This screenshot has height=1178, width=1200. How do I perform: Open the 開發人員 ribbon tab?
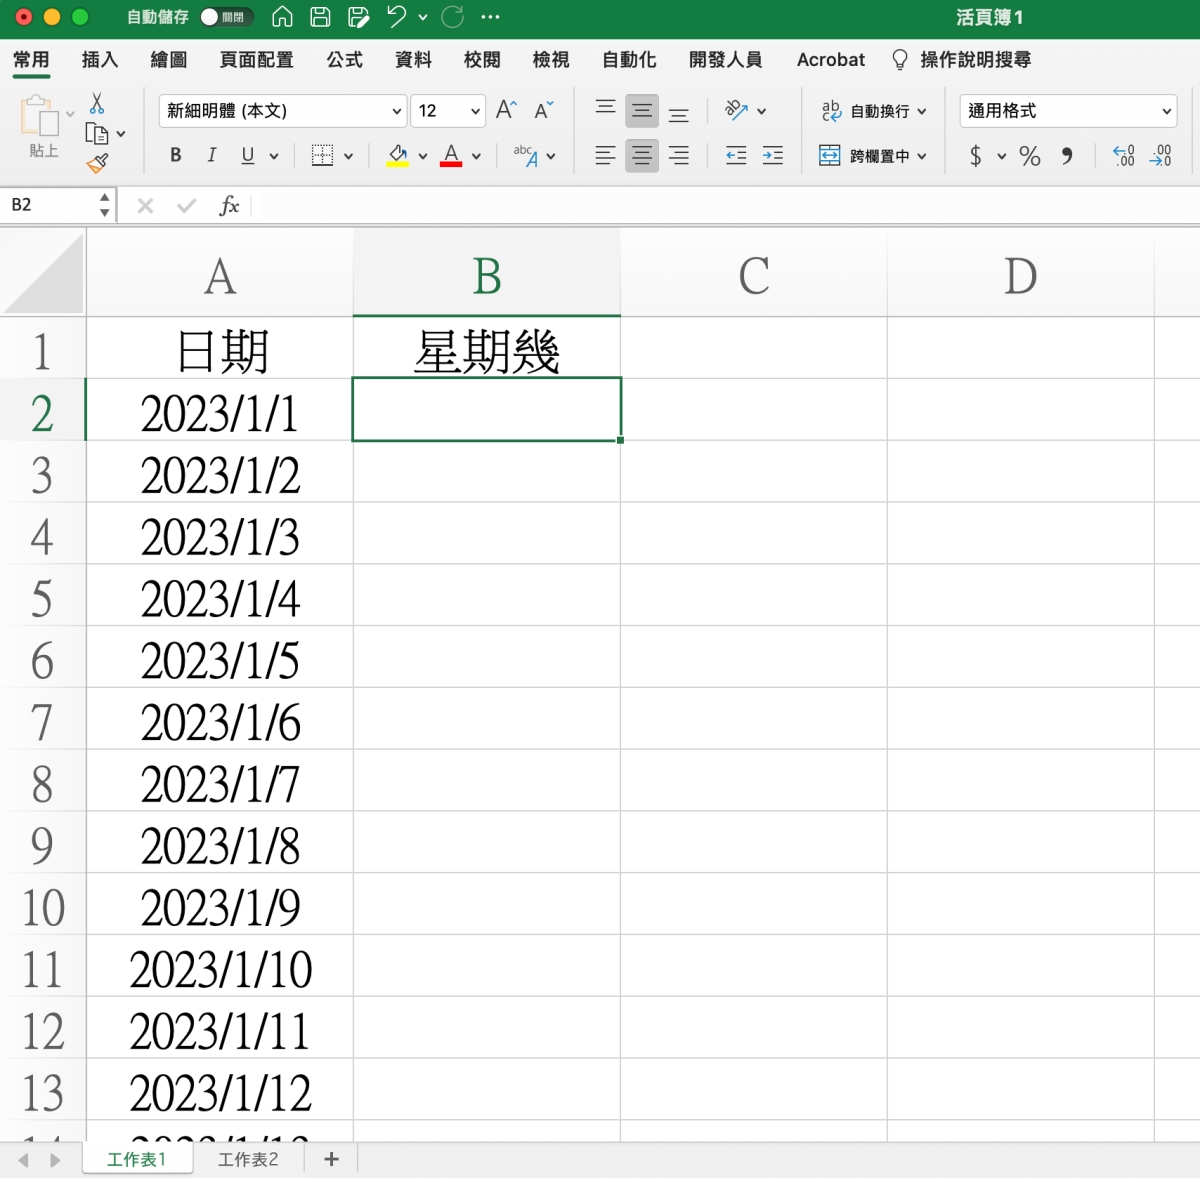click(726, 60)
